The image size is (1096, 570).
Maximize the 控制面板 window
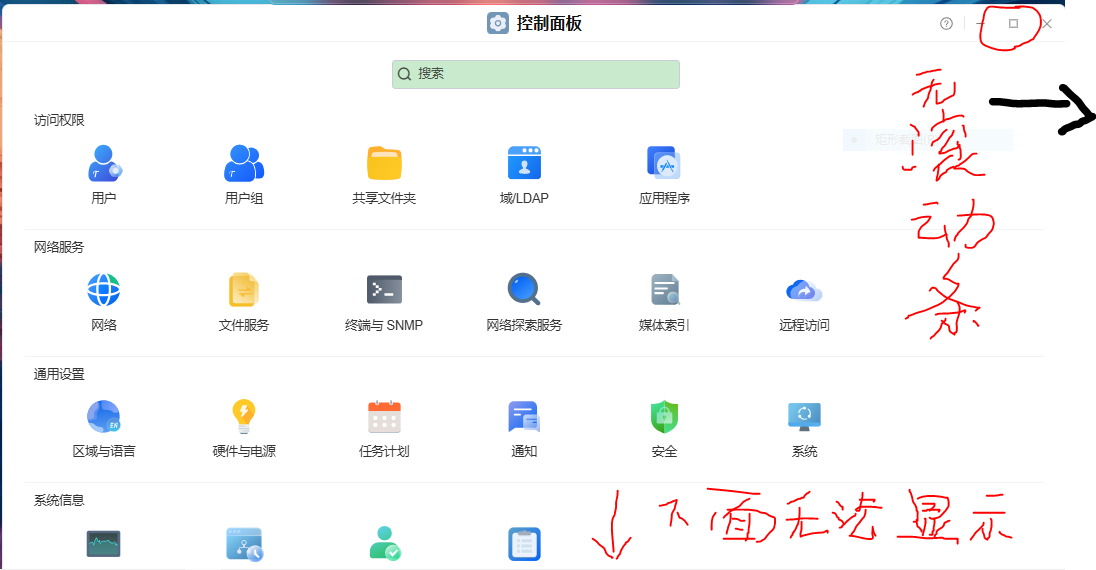1014,24
